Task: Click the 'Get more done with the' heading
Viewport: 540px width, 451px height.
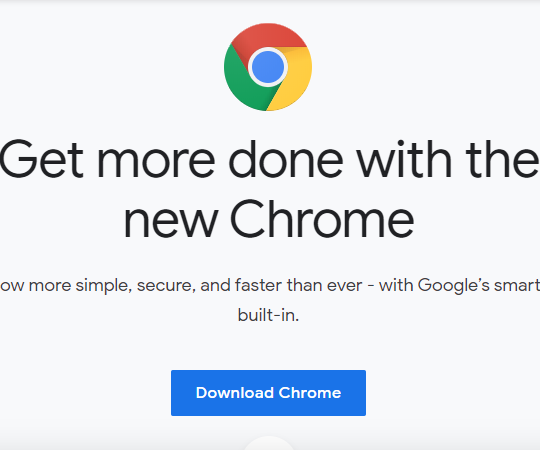Action: (x=269, y=159)
